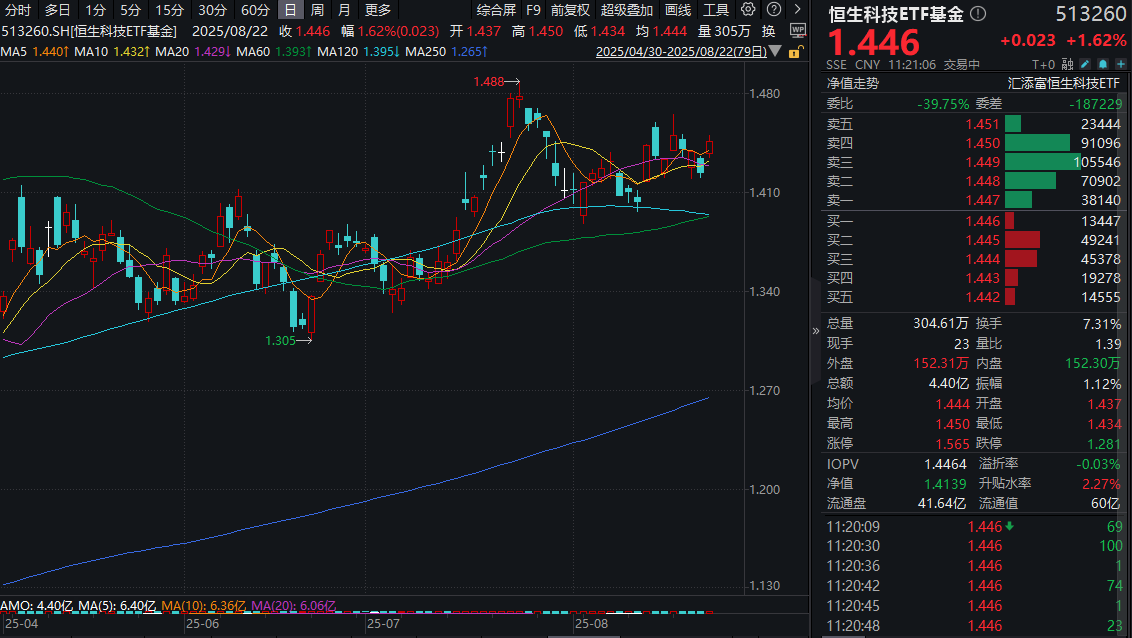Select the 5分 period tab
The image size is (1132, 638).
click(130, 10)
